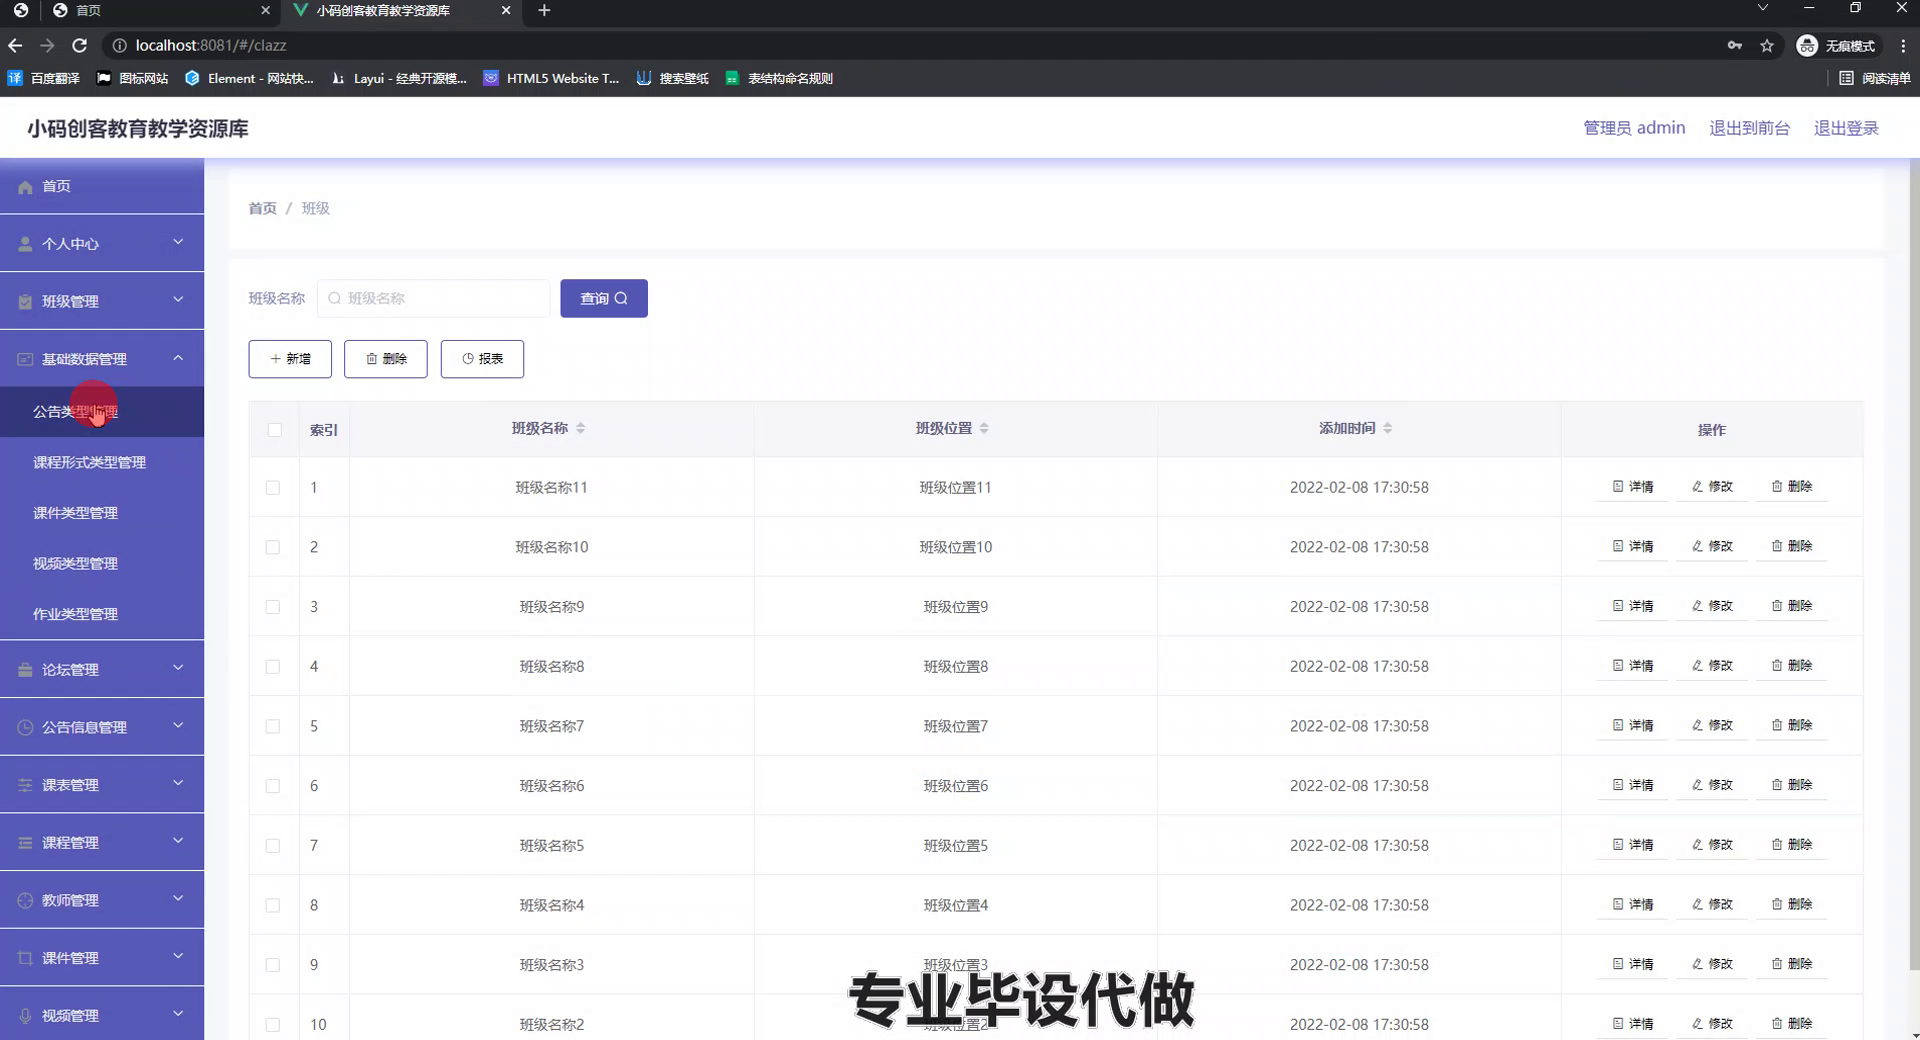Viewport: 1920px width, 1040px height.
Task: Open 课件类型管理 submenu item
Action: (102, 513)
